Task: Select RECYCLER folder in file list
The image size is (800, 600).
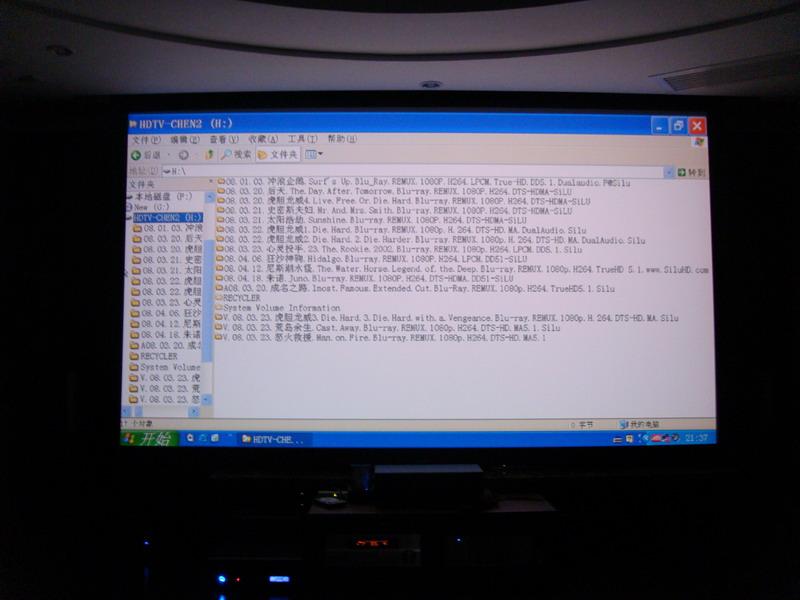Action: click(x=238, y=298)
